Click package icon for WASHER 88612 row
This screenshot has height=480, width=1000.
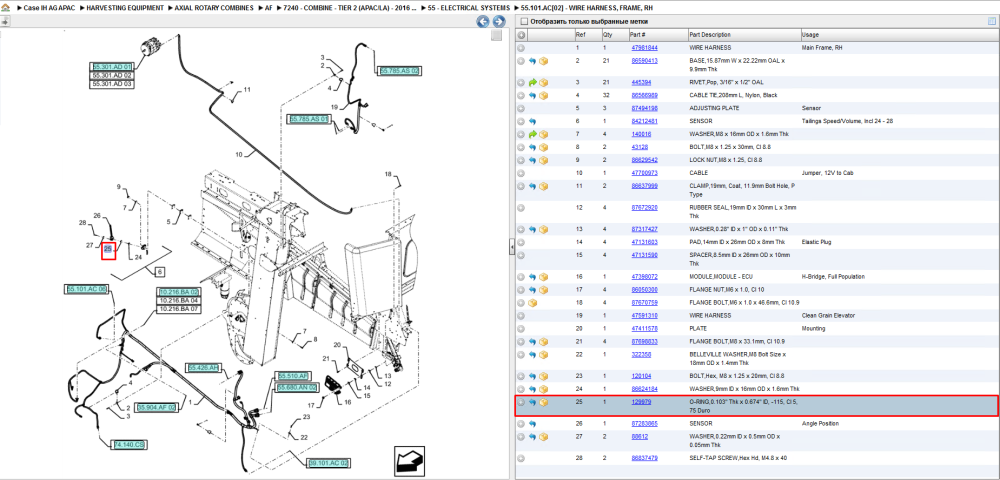[x=544, y=437]
